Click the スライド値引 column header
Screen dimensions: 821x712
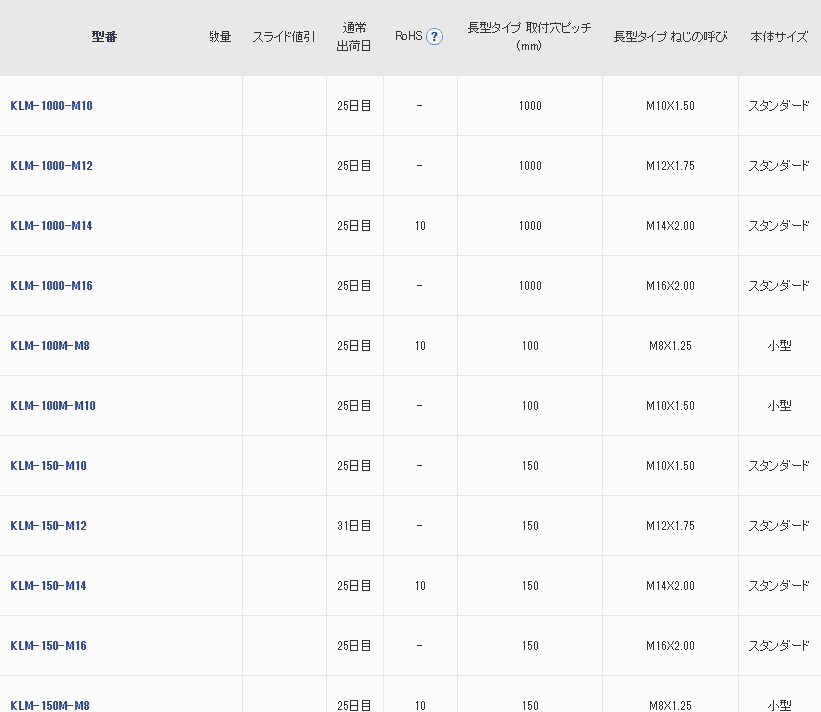tap(283, 37)
